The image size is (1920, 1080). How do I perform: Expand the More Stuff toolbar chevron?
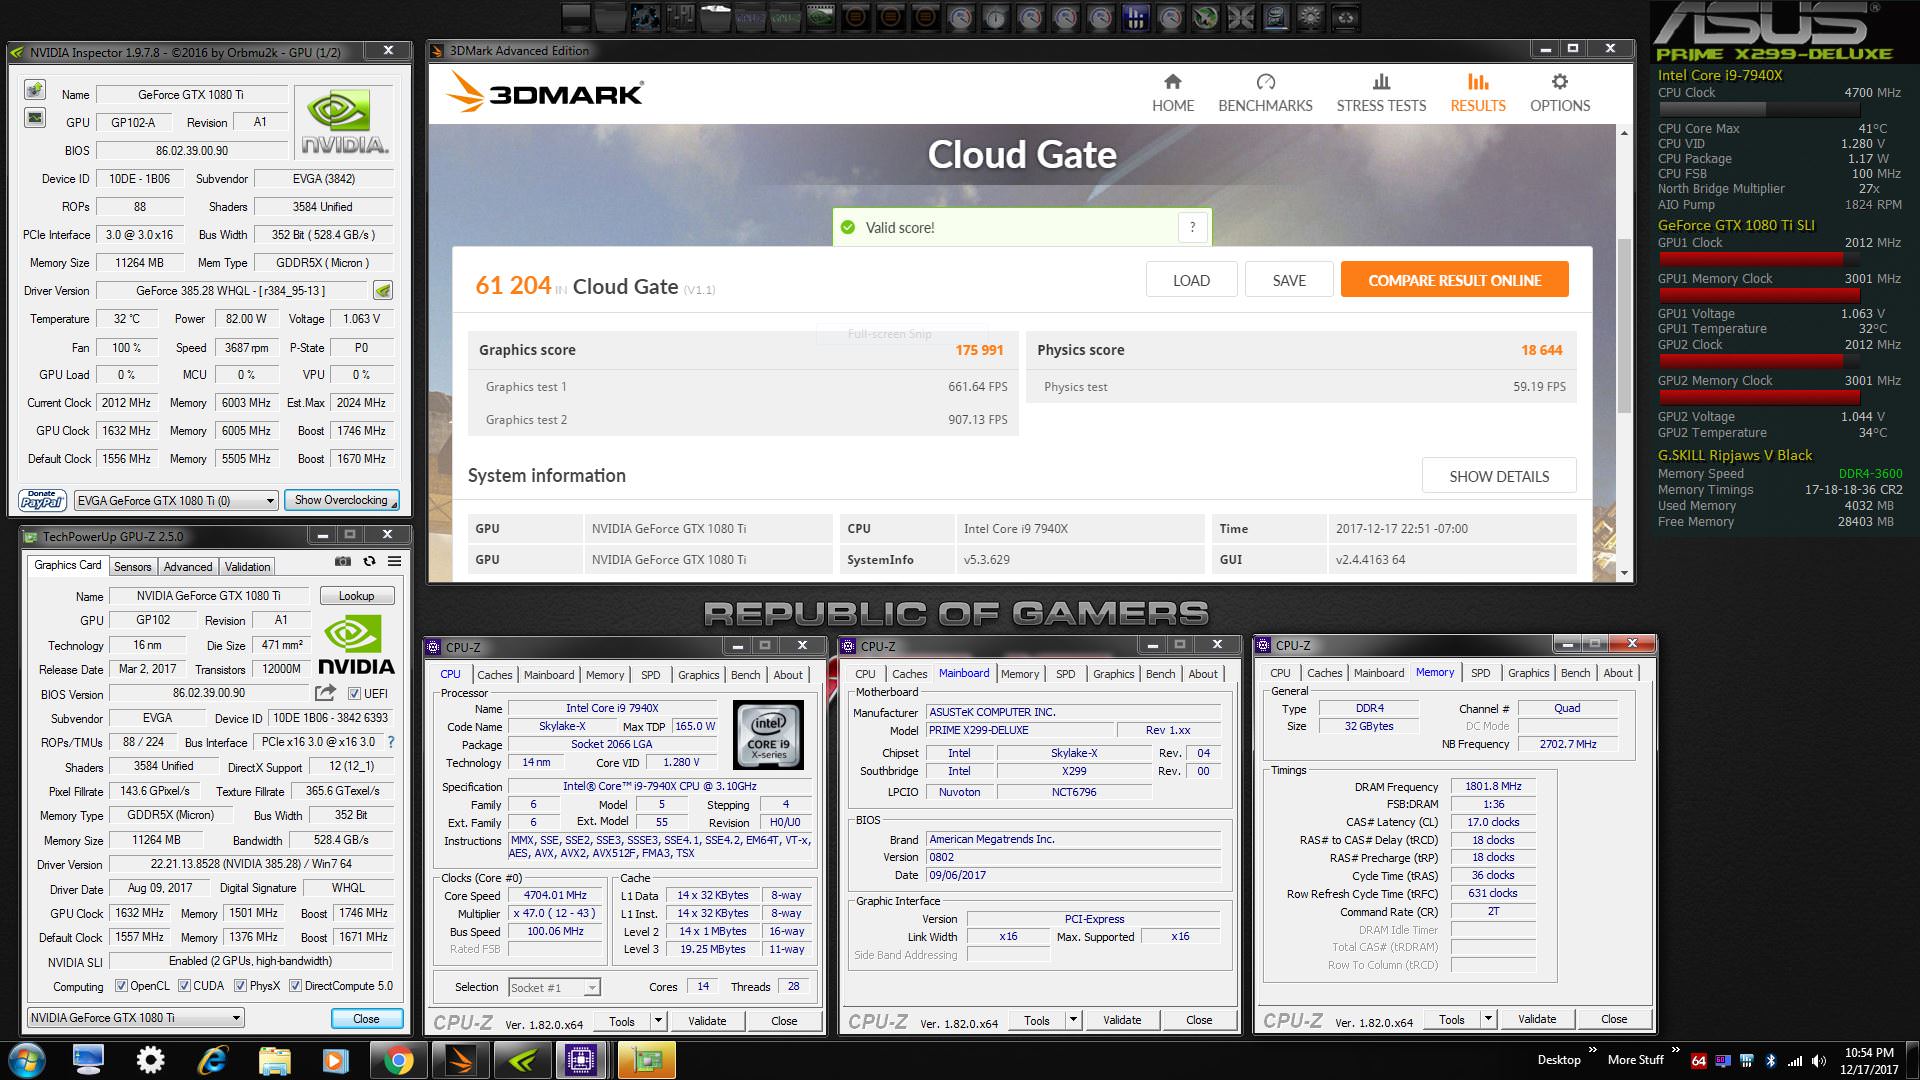pyautogui.click(x=1675, y=1050)
